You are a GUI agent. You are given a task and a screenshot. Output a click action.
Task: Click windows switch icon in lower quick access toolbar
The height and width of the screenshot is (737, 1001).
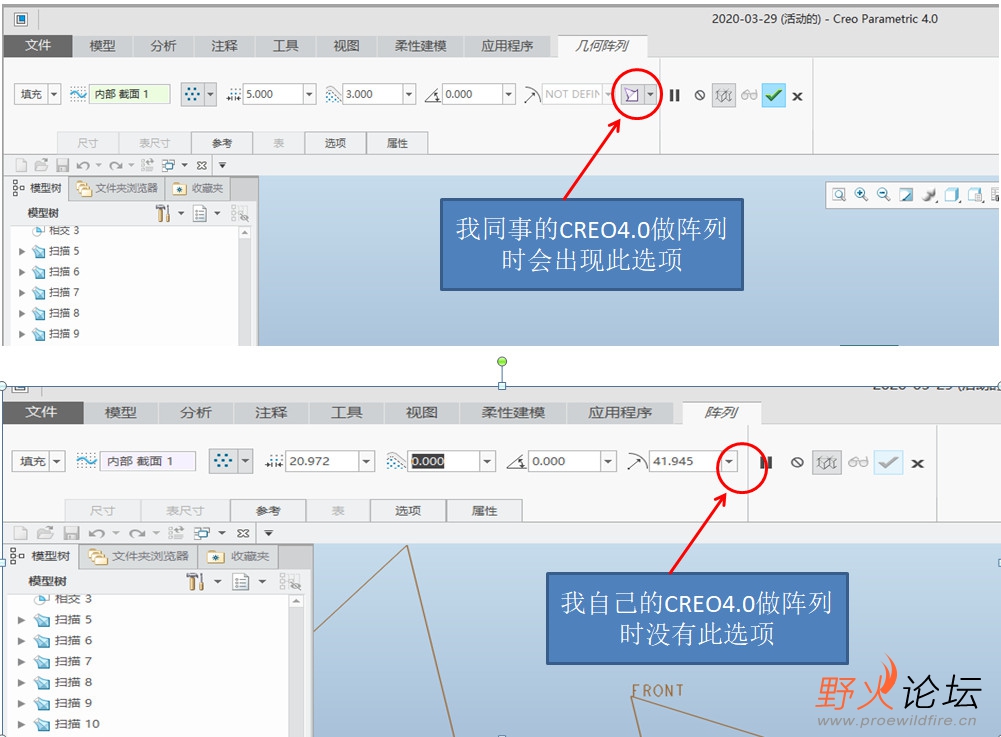coord(202,533)
